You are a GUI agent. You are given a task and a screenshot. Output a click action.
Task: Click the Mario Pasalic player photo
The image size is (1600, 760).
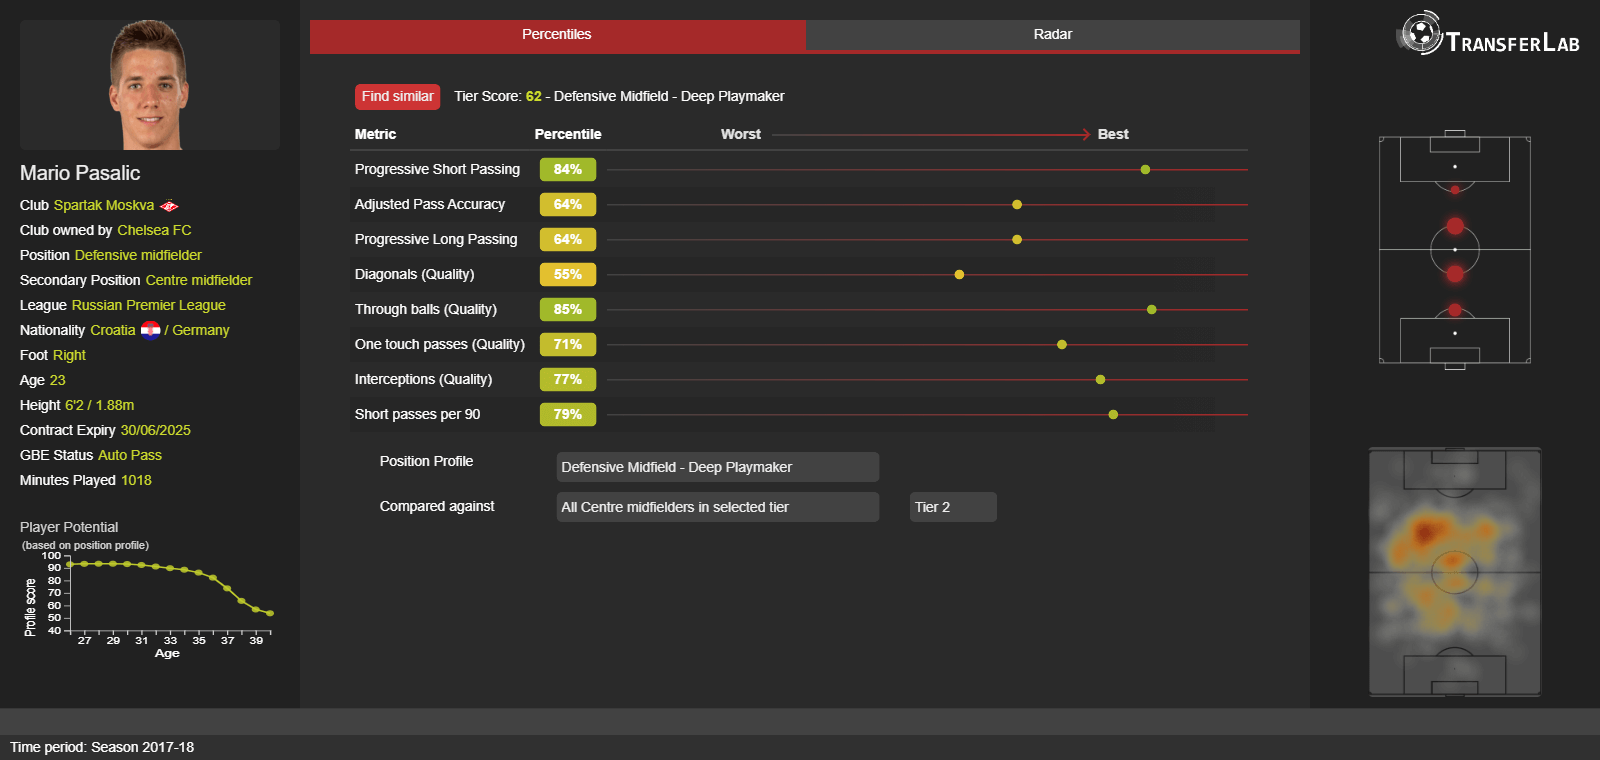pos(150,85)
